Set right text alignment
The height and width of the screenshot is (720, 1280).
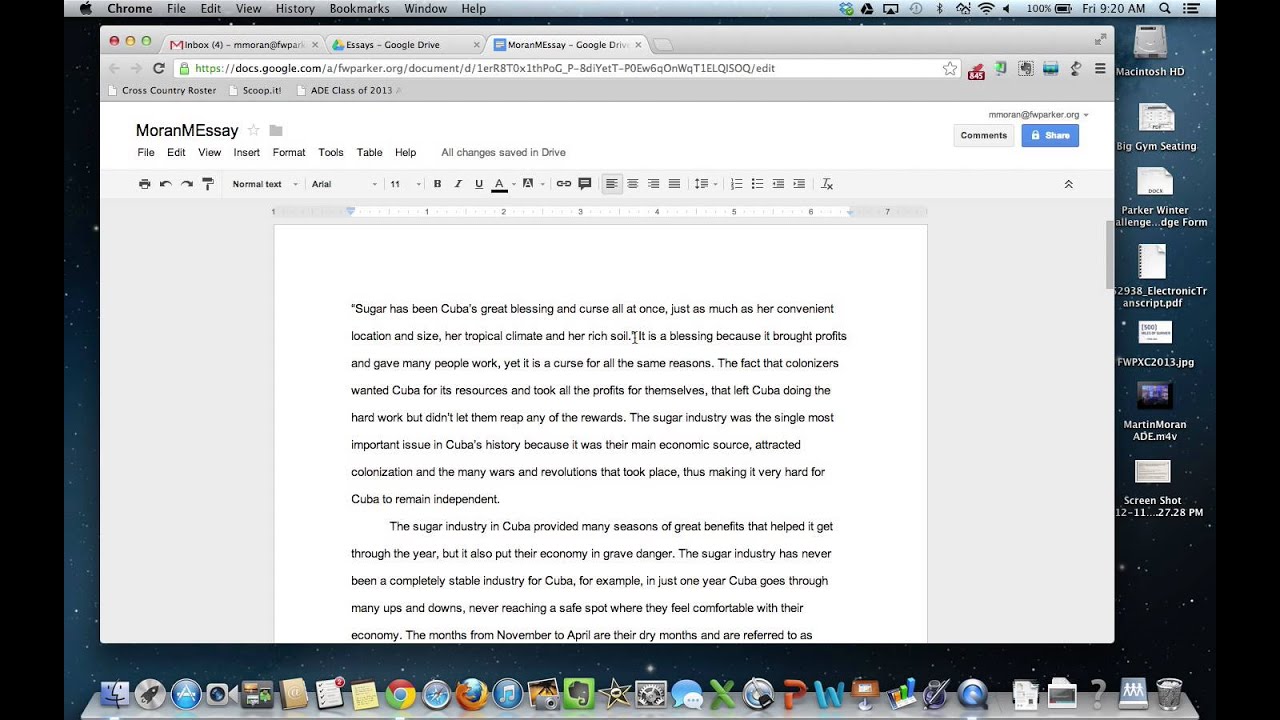point(654,184)
